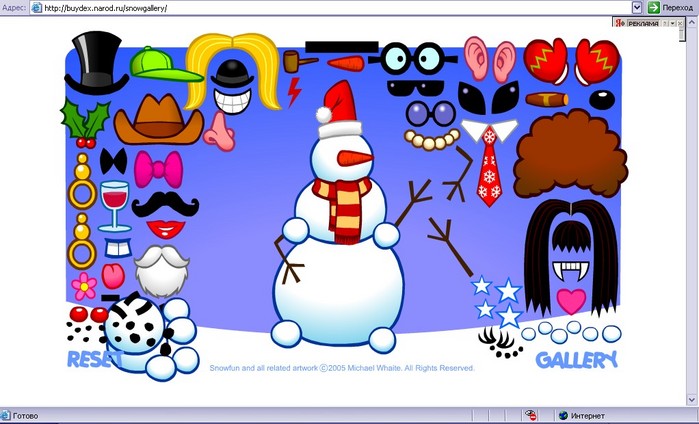Viewport: 699px width, 424px height.
Task: Choose the small black bowler hat
Action: 232,74
